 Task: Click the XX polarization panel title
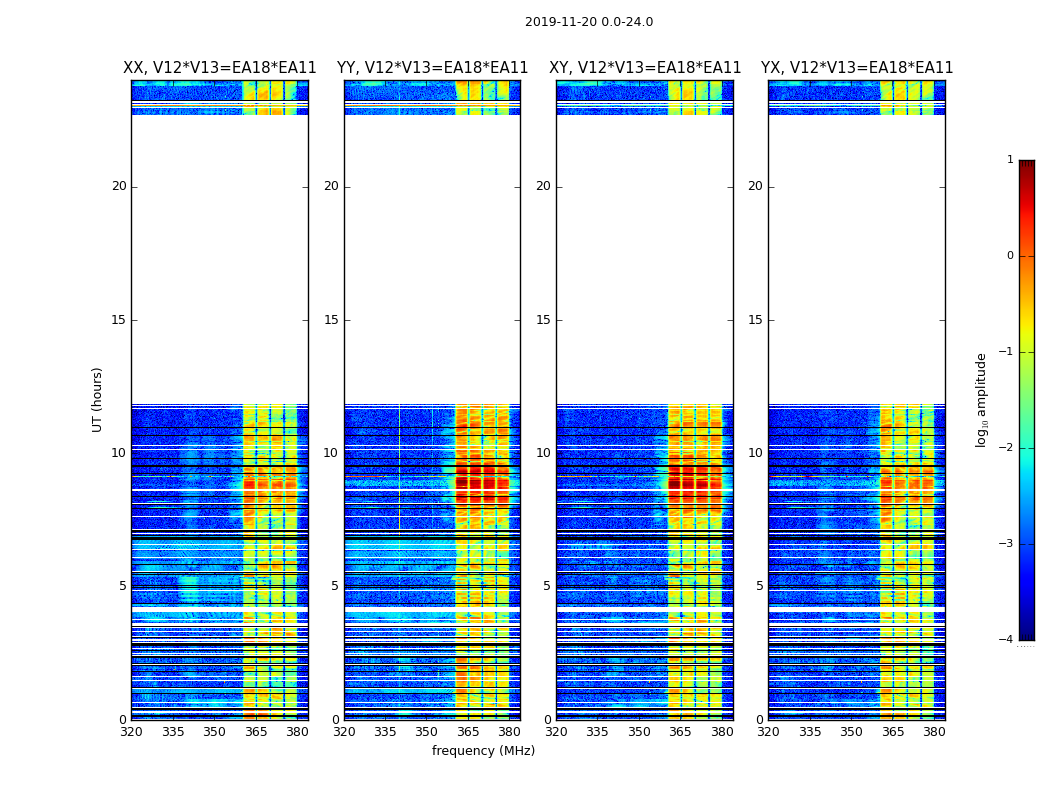[220, 68]
